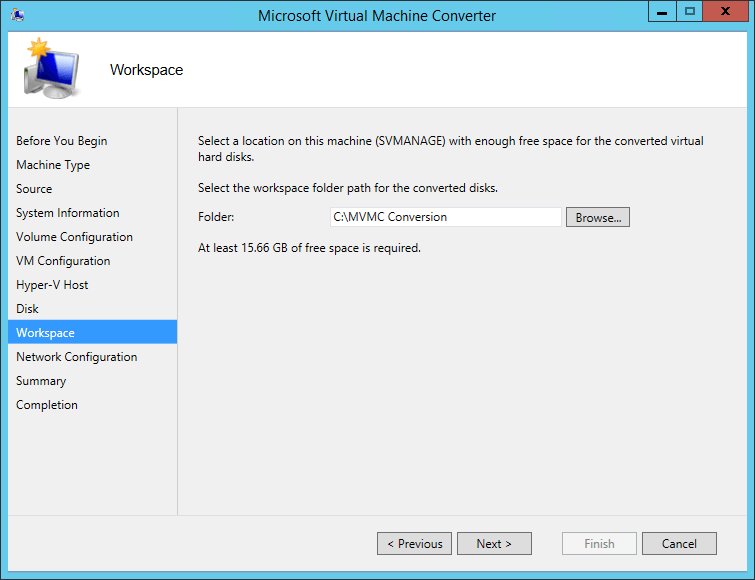
Task: Go to the Before You Begin step
Action: [x=62, y=141]
